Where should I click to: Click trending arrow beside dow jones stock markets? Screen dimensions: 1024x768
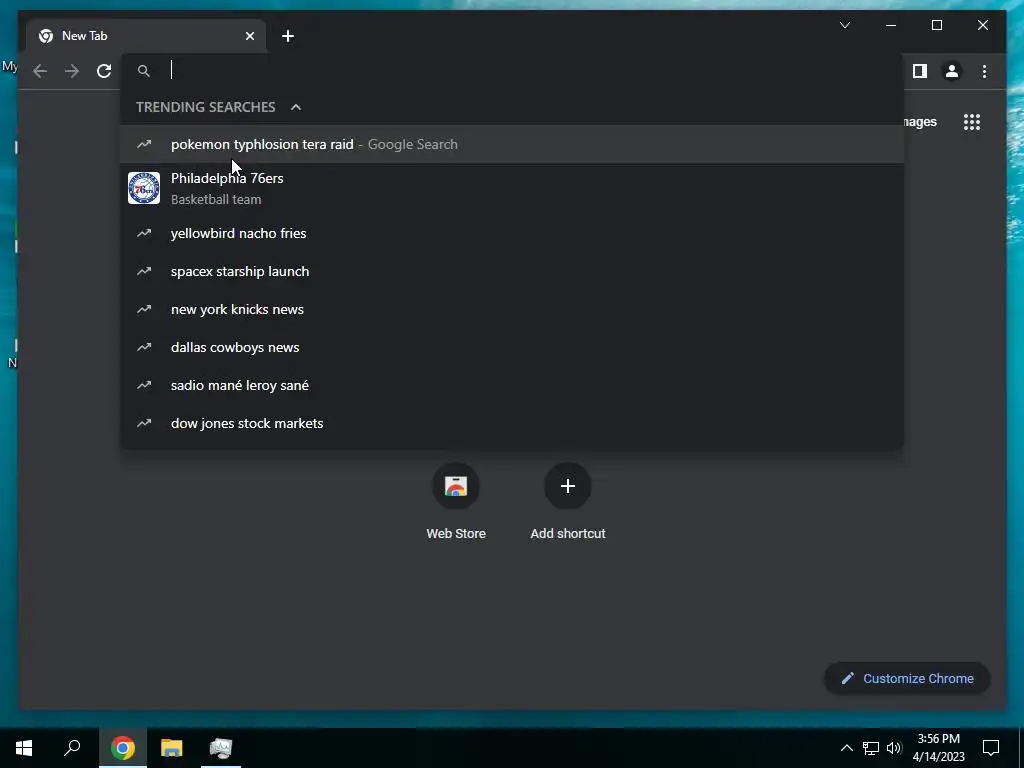[144, 423]
